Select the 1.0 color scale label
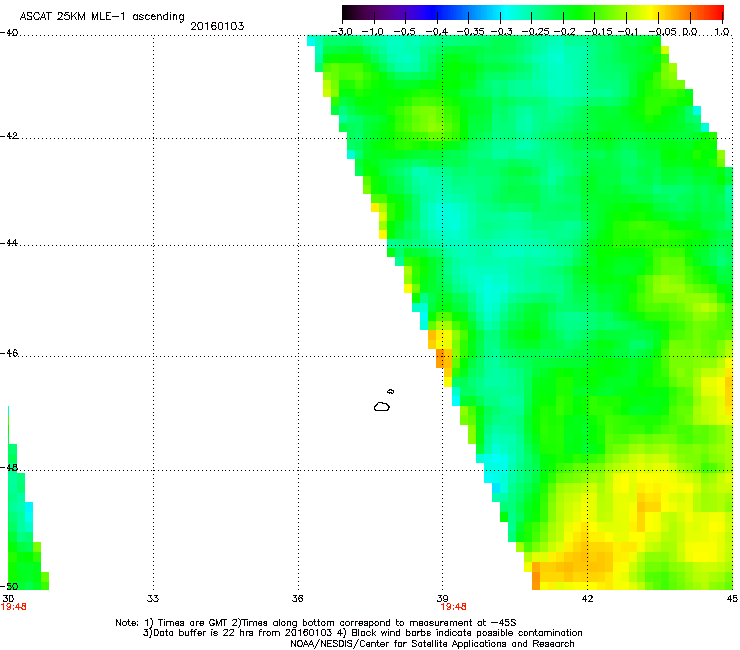 722,31
